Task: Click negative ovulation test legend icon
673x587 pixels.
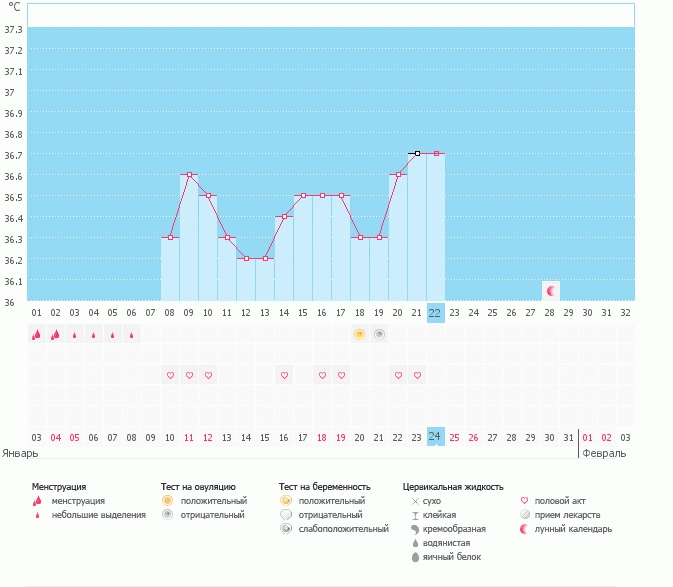Action: click(x=167, y=514)
